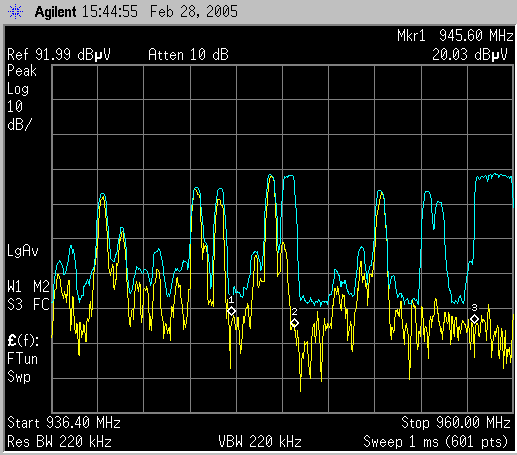Click the Mkr1 945.60 MHz readout
Viewport: 517px width, 455px height.
pyautogui.click(x=455, y=35)
